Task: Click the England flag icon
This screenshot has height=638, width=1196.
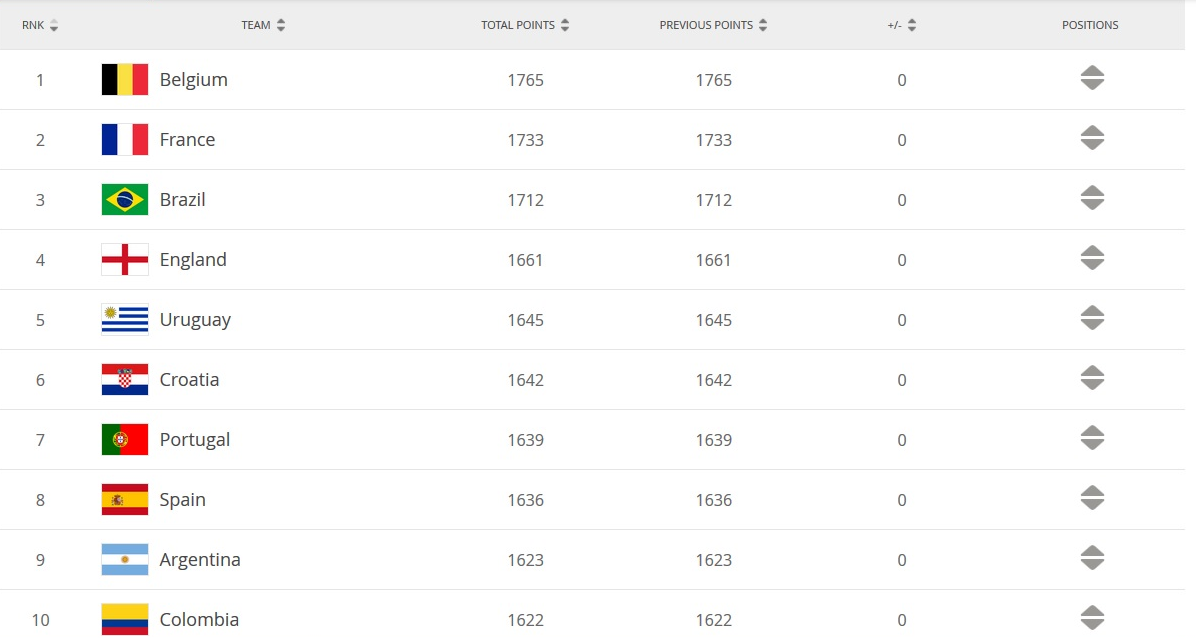Action: (125, 260)
